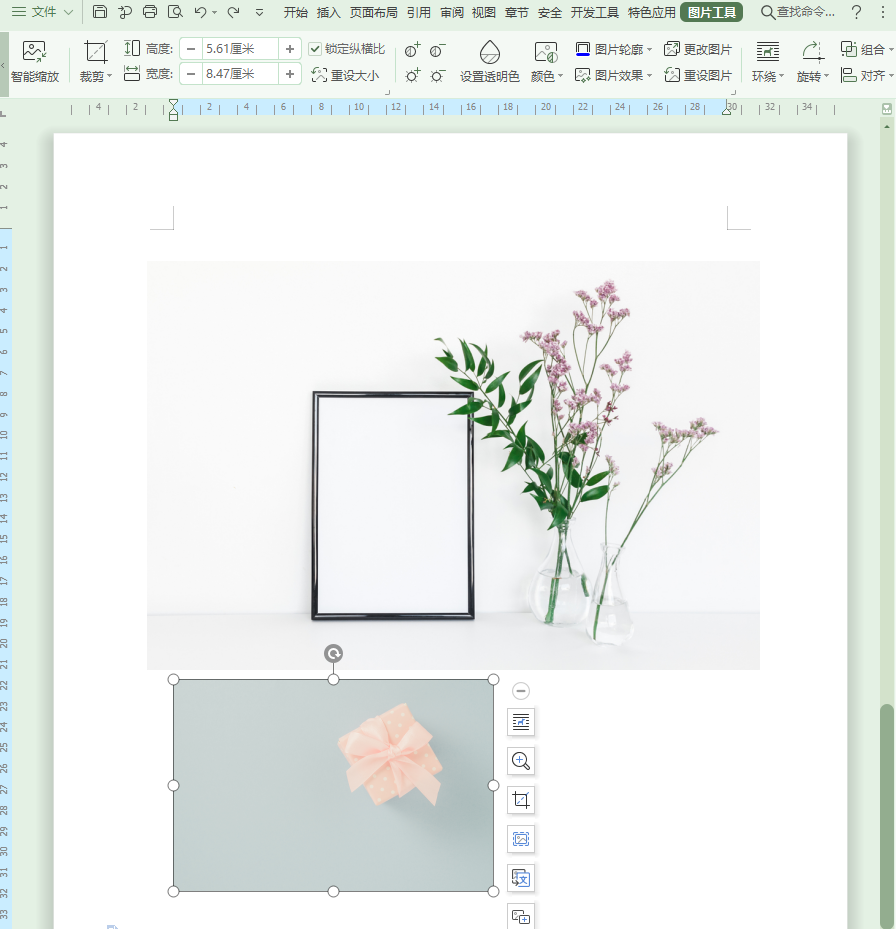
Task: Open the 对齐 align dropdown
Action: pyautogui.click(x=866, y=75)
